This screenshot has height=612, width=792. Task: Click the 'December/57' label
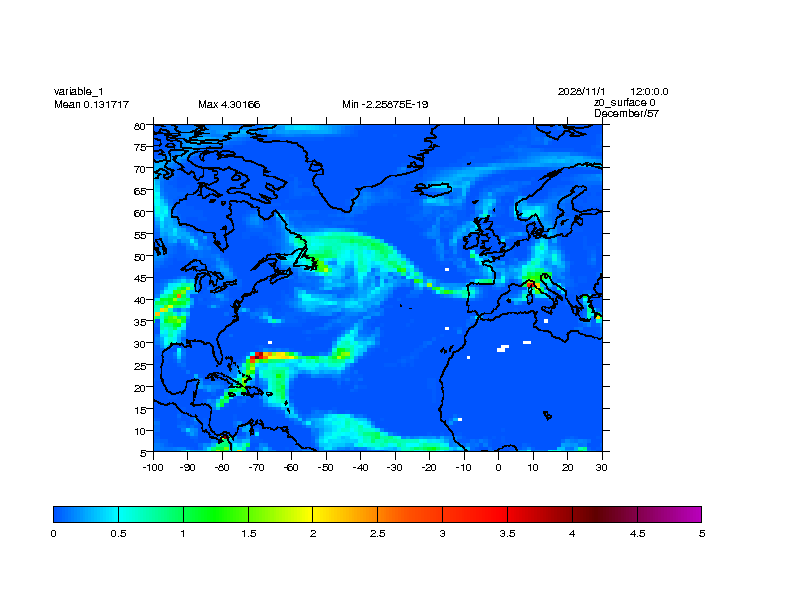point(626,113)
